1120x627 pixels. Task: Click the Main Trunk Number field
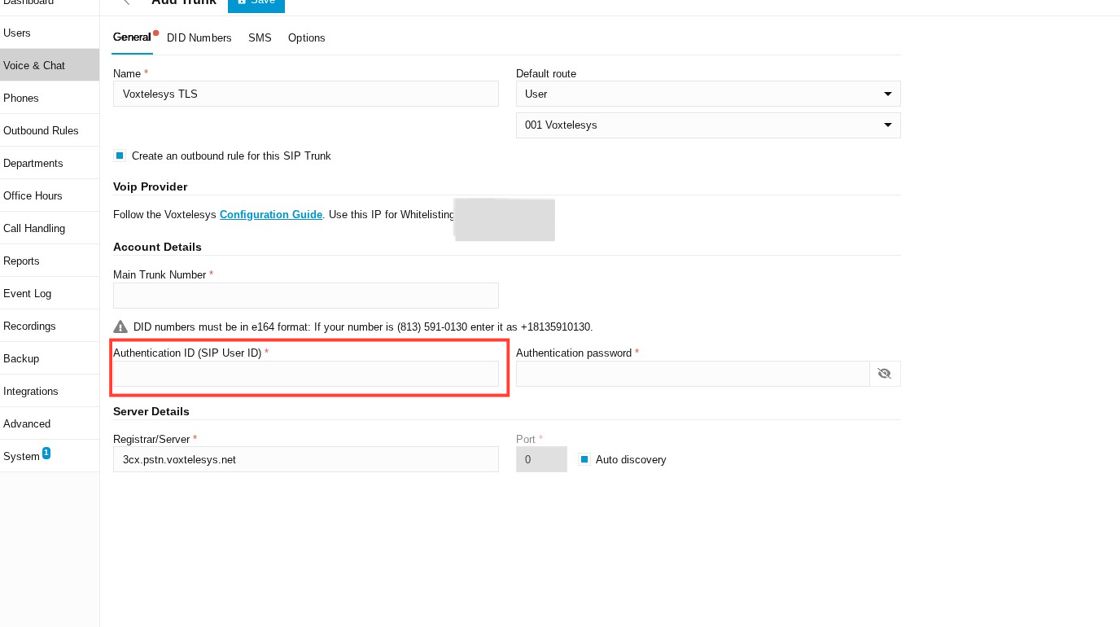tap(306, 295)
